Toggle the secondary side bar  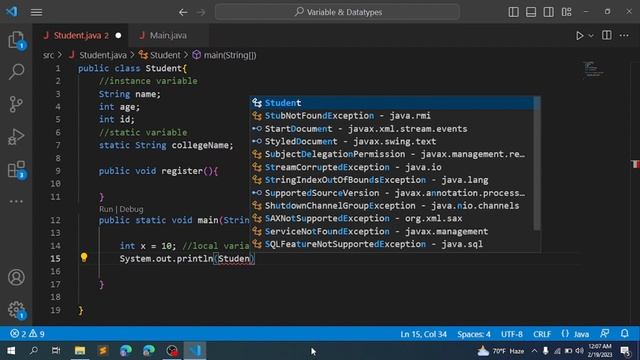pos(549,12)
